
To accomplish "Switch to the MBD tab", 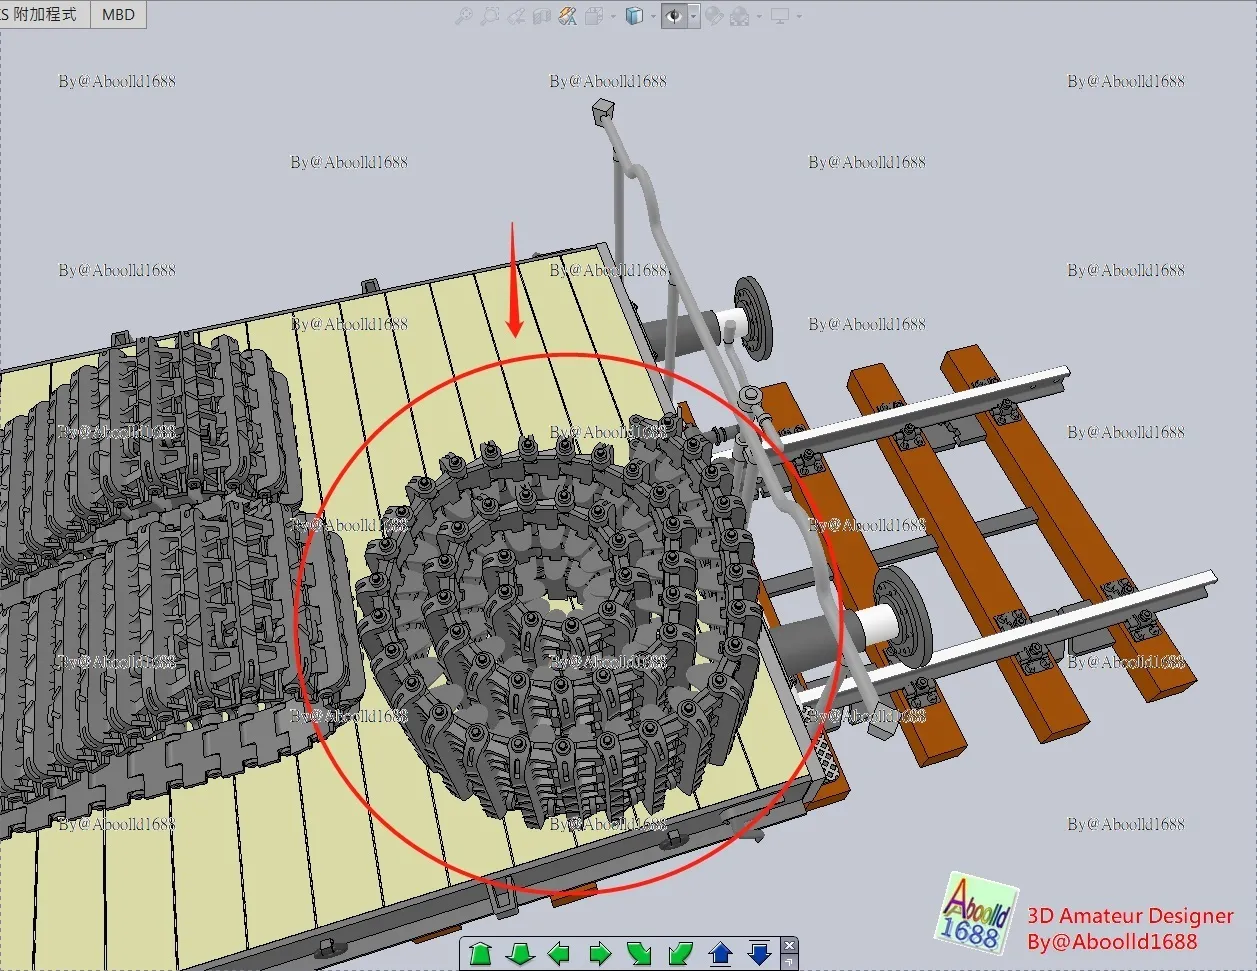I will [x=118, y=14].
